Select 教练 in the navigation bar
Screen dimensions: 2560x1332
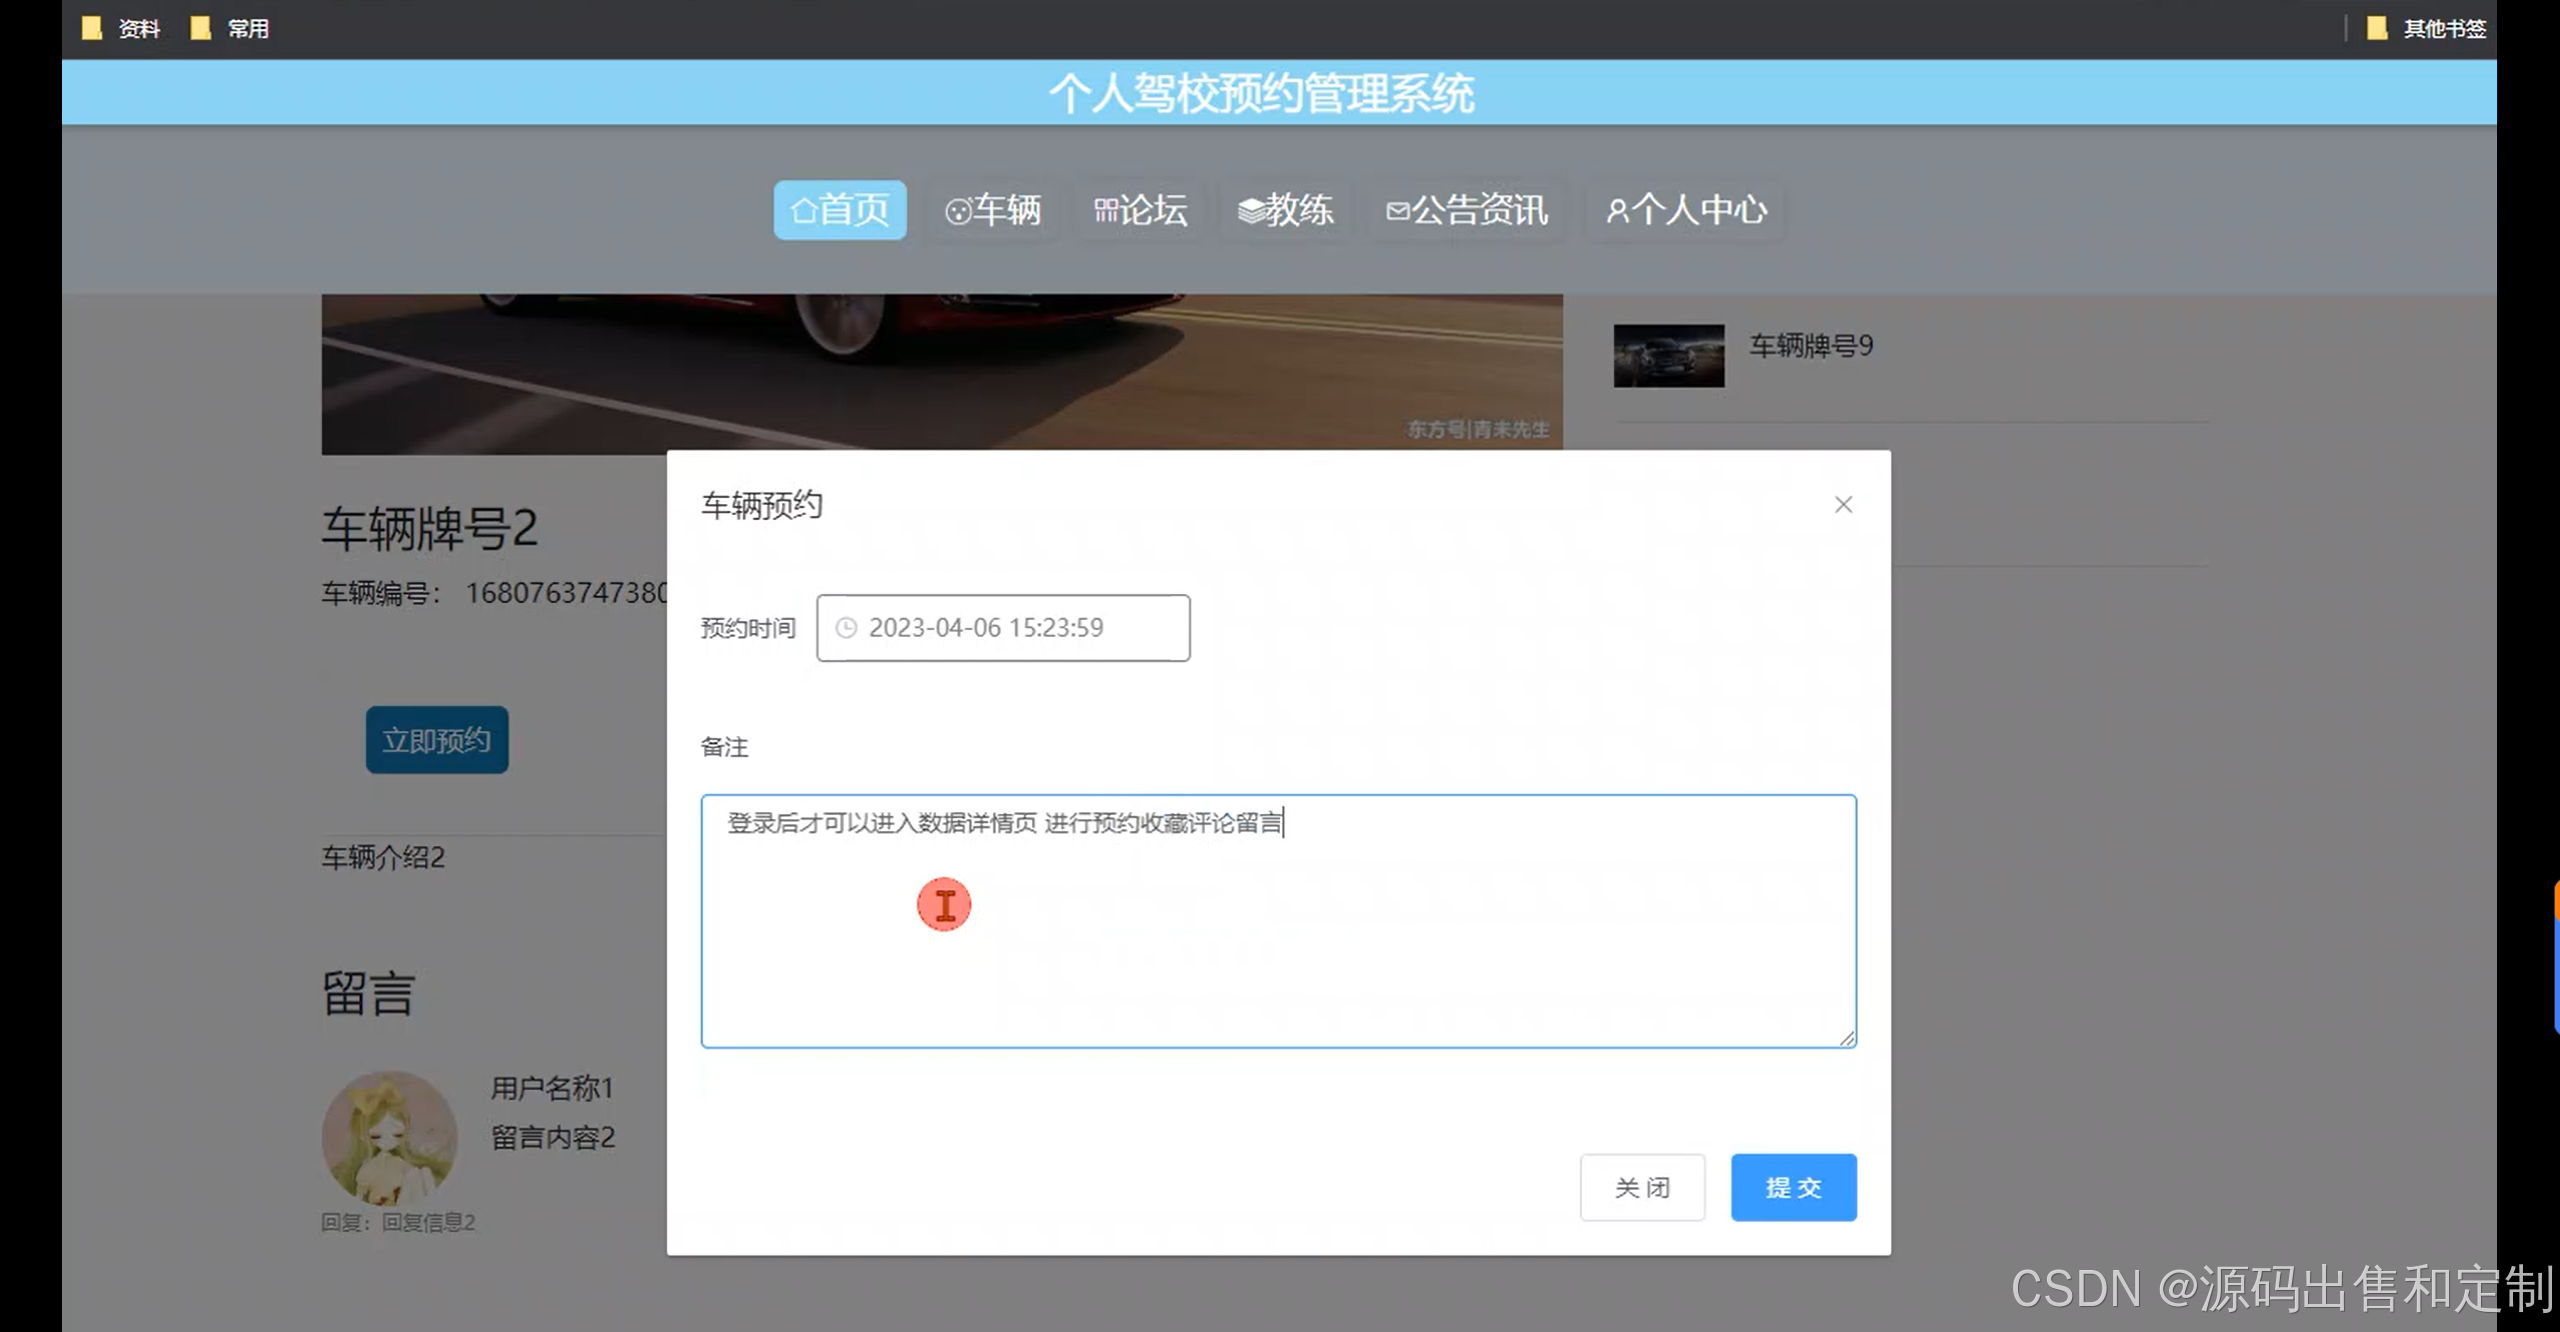coord(1286,210)
